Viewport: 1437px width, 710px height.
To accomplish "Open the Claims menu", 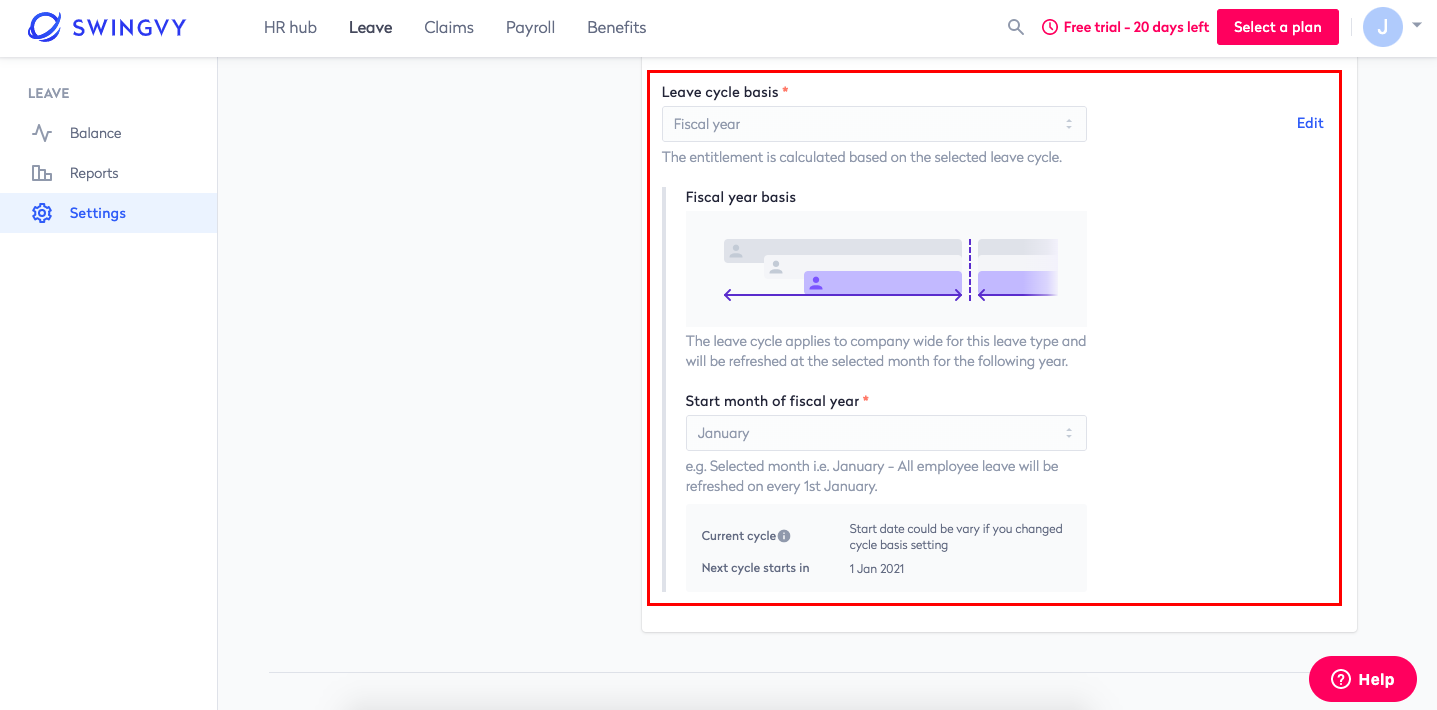I will point(449,27).
